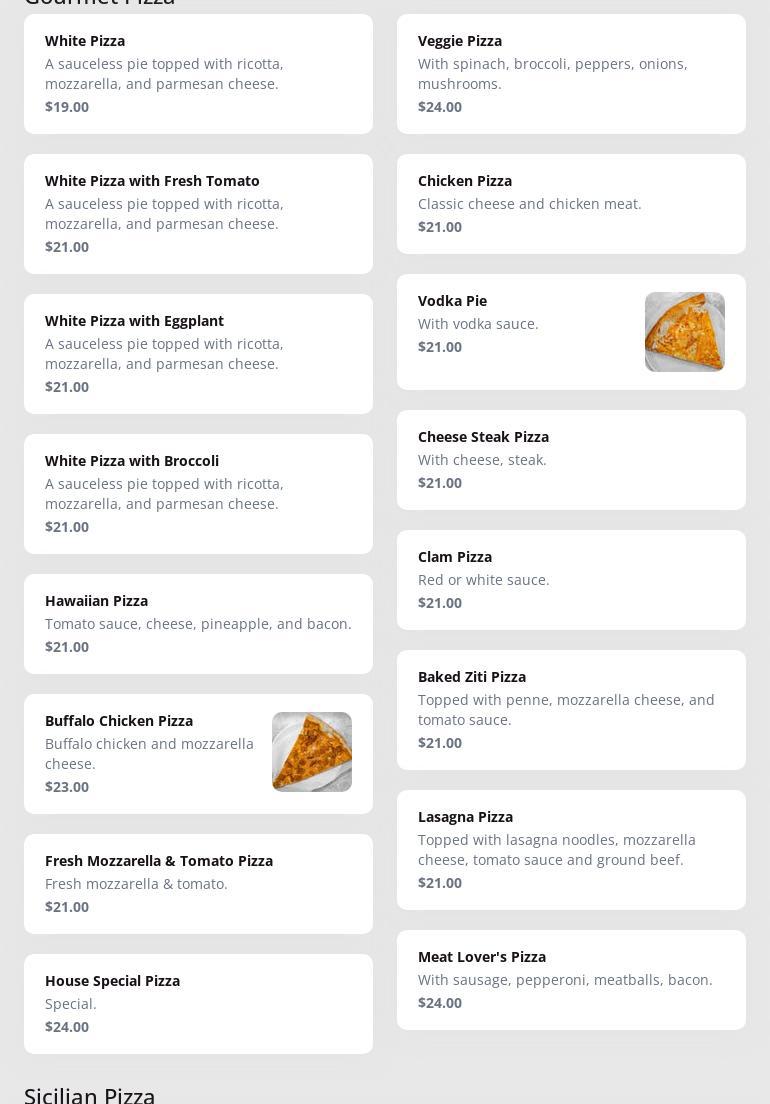770x1104 pixels.
Task: Open the Vodka Pie slice photo
Action: 684,332
